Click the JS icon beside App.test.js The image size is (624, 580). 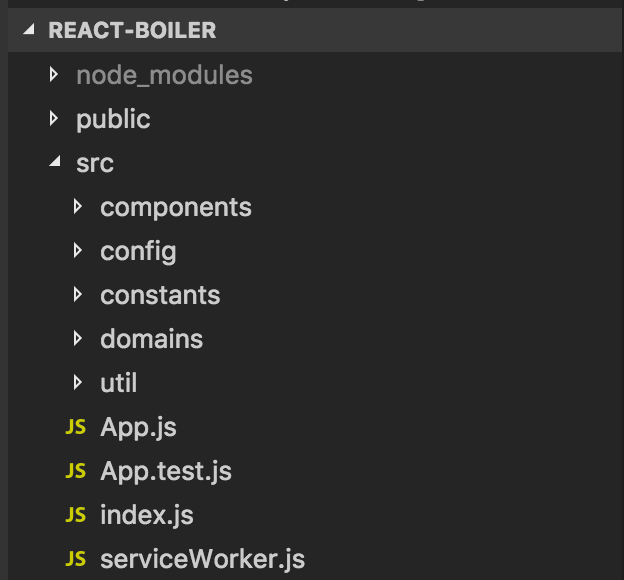(75, 472)
